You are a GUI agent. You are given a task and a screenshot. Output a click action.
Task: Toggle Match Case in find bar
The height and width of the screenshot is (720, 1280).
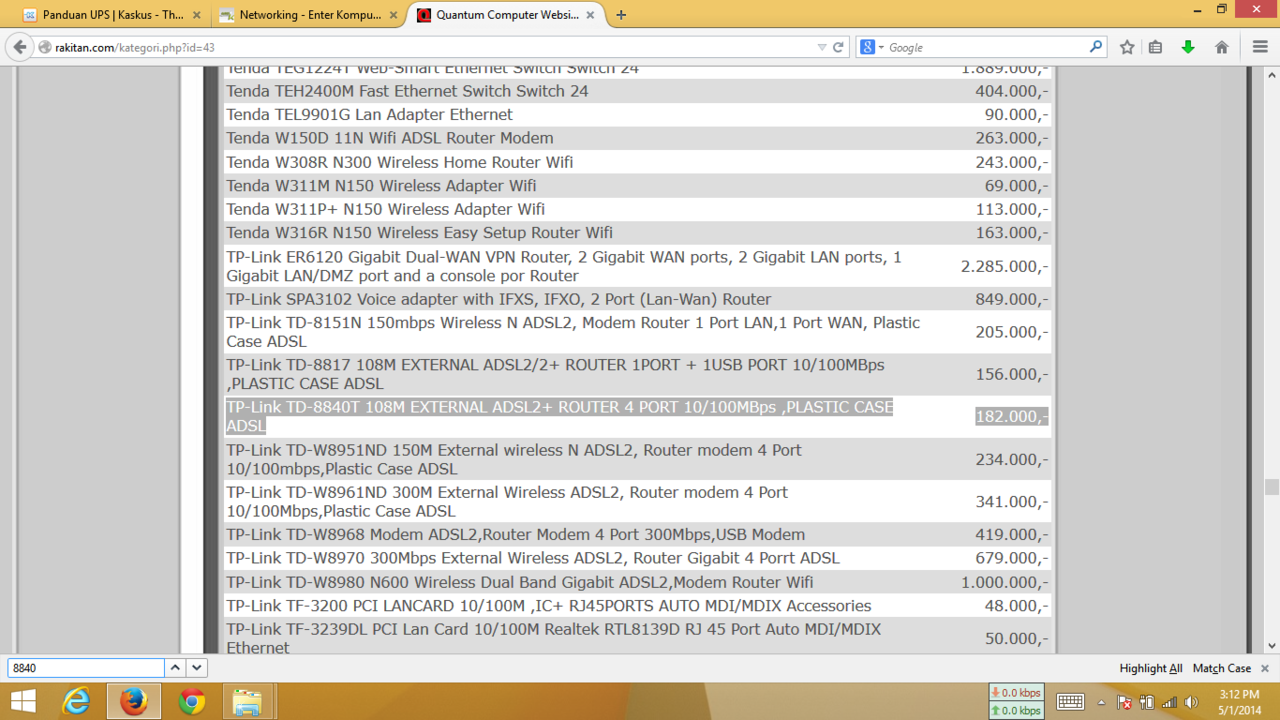tap(1222, 668)
